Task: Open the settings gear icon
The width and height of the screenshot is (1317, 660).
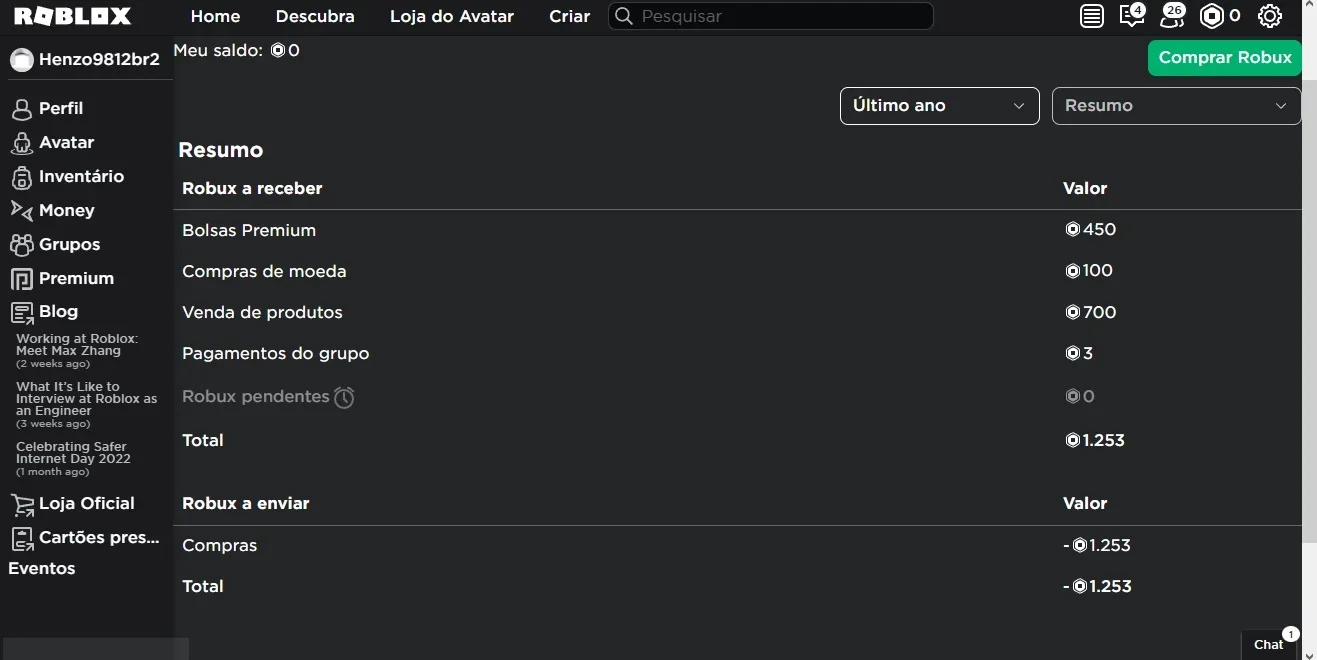Action: (1270, 16)
